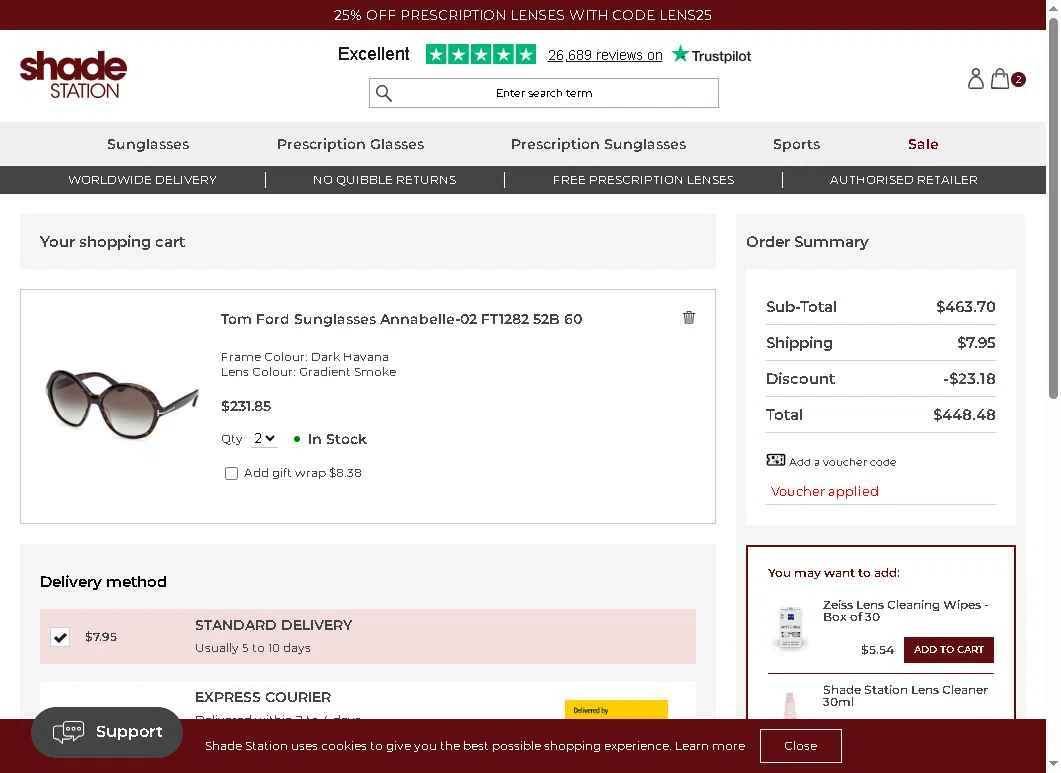This screenshot has height=773, width=1061.
Task: Enable Add gift wrap $8.38 checkbox
Action: pos(231,473)
